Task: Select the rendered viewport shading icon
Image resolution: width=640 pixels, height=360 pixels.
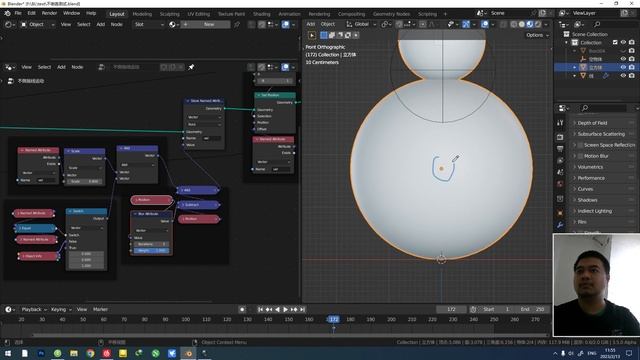Action: coord(538,24)
